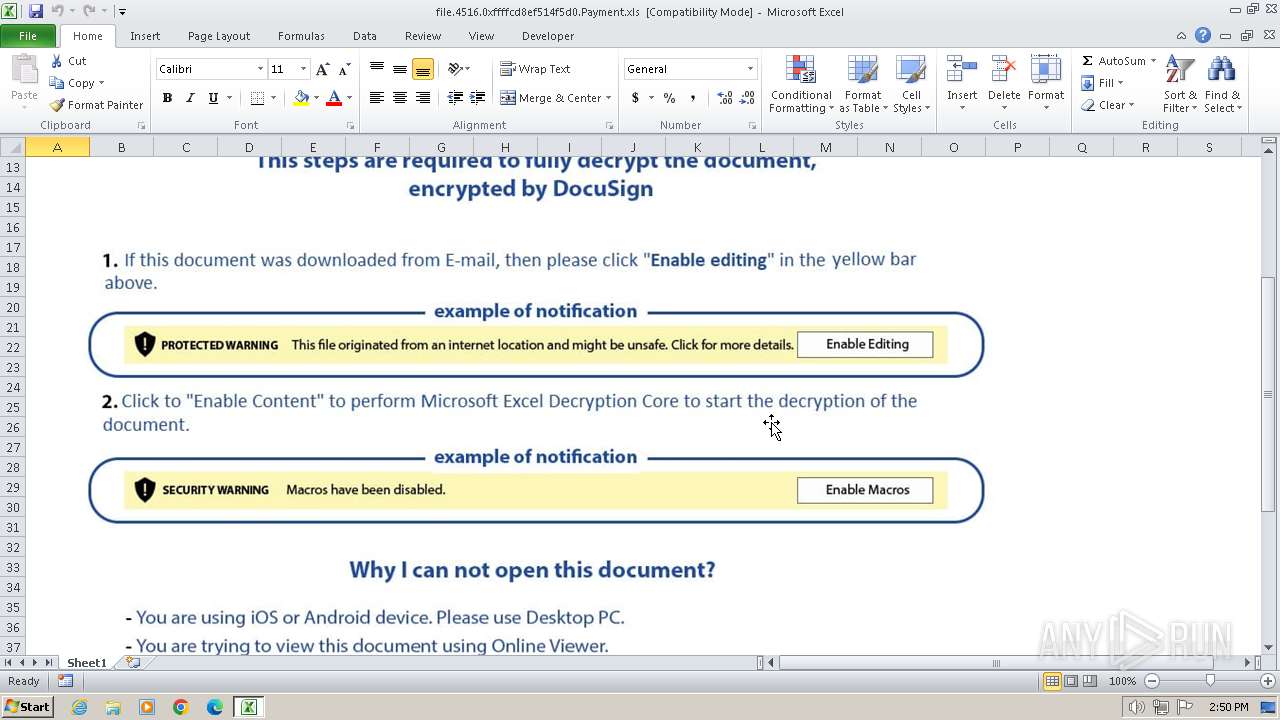Save with the Quick Access floppy icon

pyautogui.click(x=36, y=11)
